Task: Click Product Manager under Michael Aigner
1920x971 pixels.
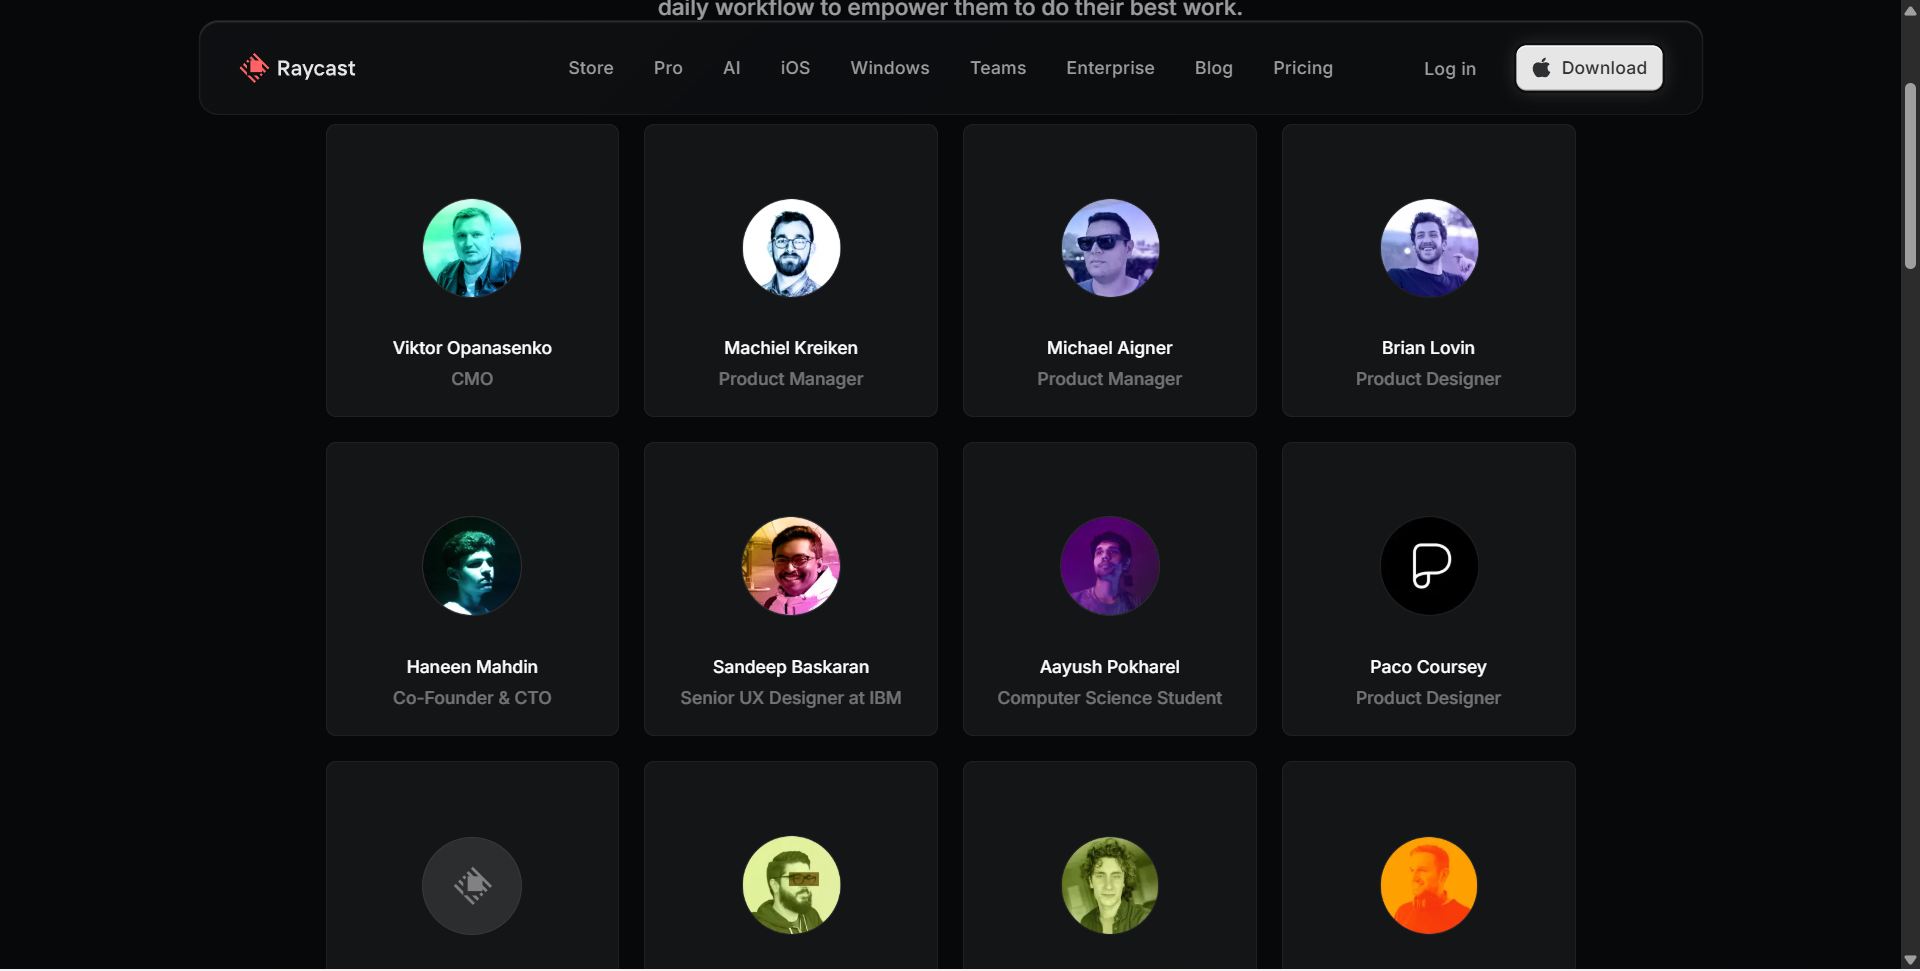Action: pos(1110,379)
